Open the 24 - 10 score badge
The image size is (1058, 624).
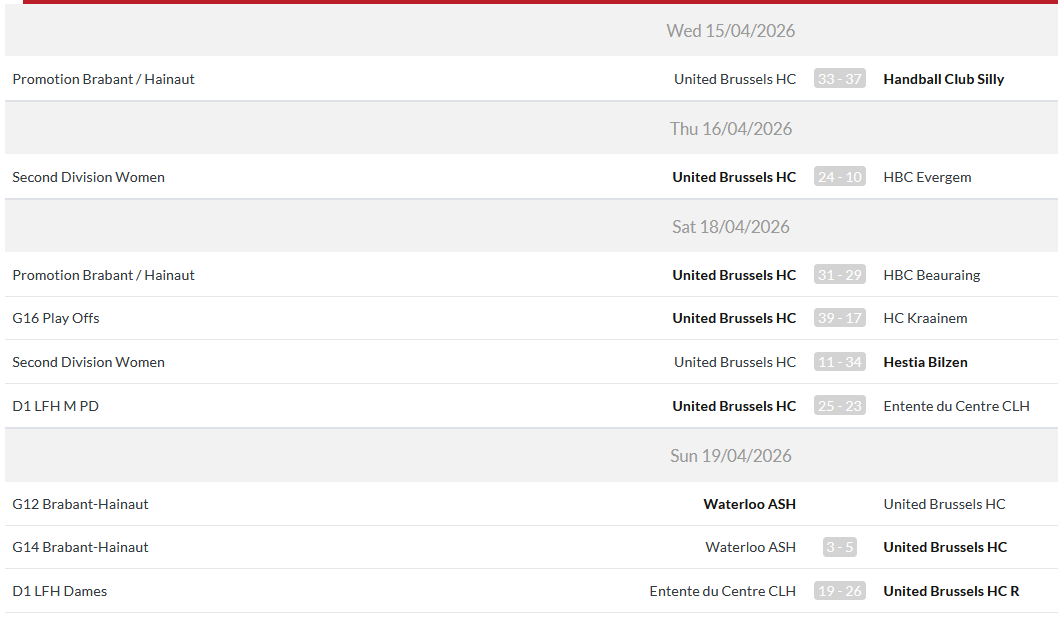pyautogui.click(x=839, y=177)
